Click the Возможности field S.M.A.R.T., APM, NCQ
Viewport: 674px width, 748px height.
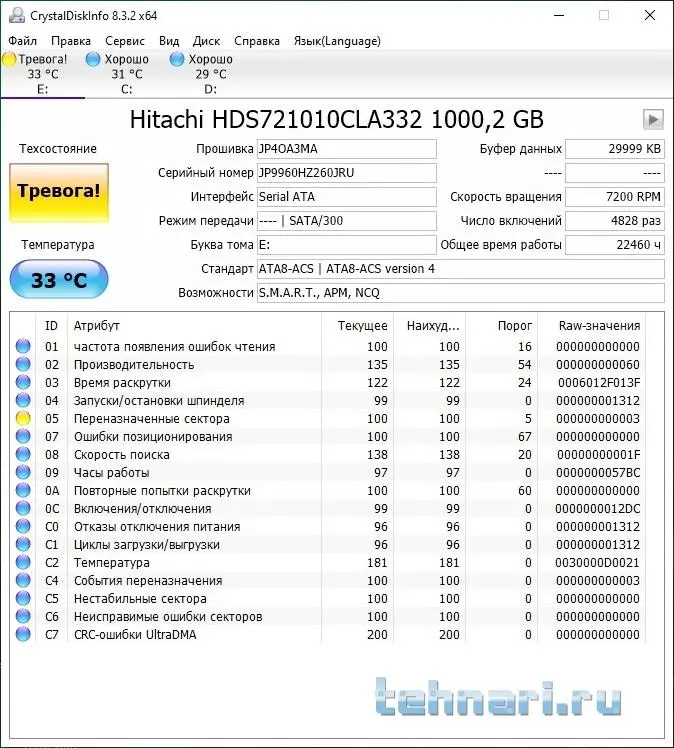pyautogui.click(x=461, y=293)
